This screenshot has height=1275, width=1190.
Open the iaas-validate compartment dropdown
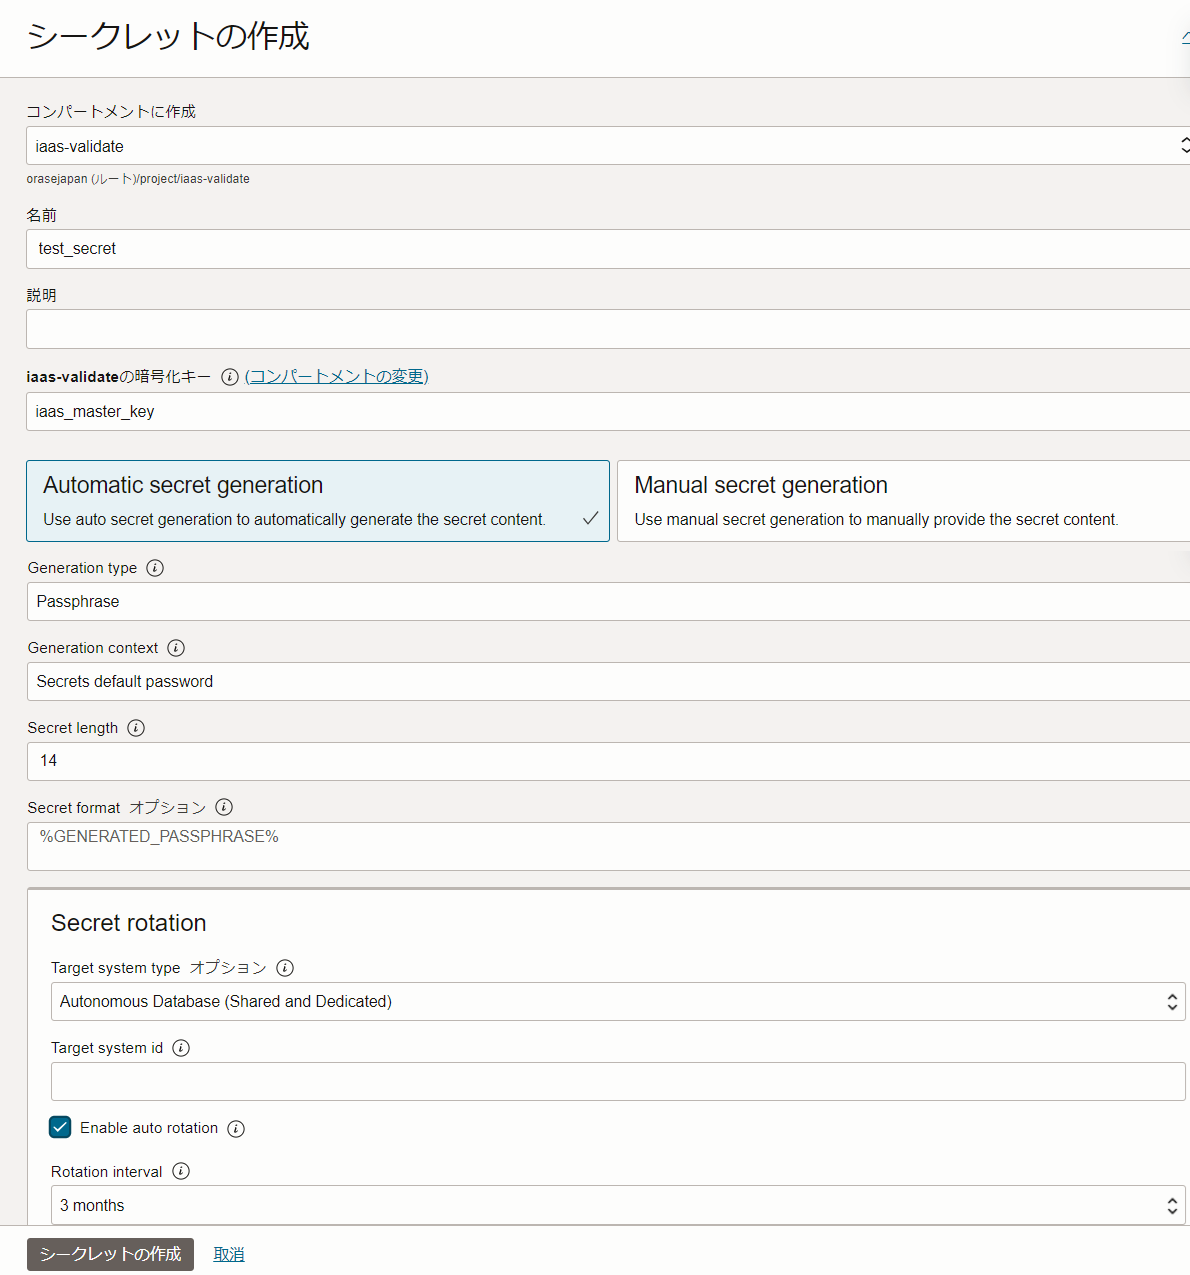click(x=607, y=146)
